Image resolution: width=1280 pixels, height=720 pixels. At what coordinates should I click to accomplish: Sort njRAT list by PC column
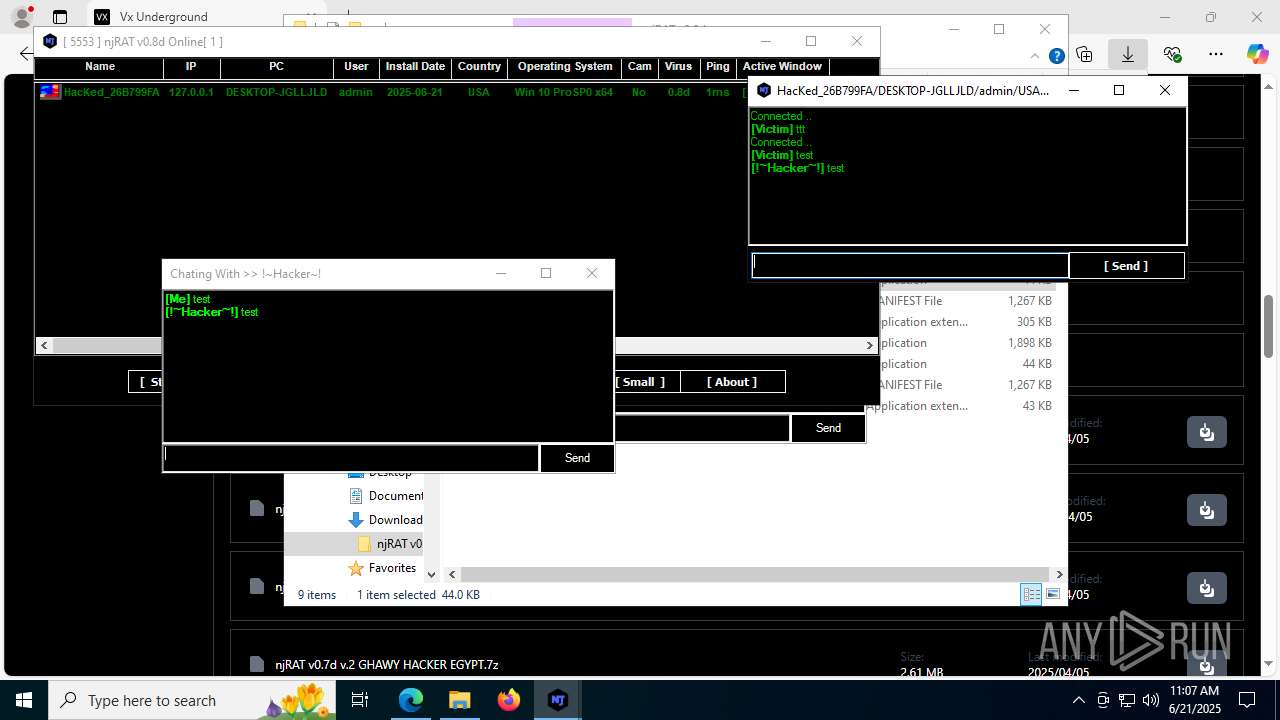click(x=277, y=67)
